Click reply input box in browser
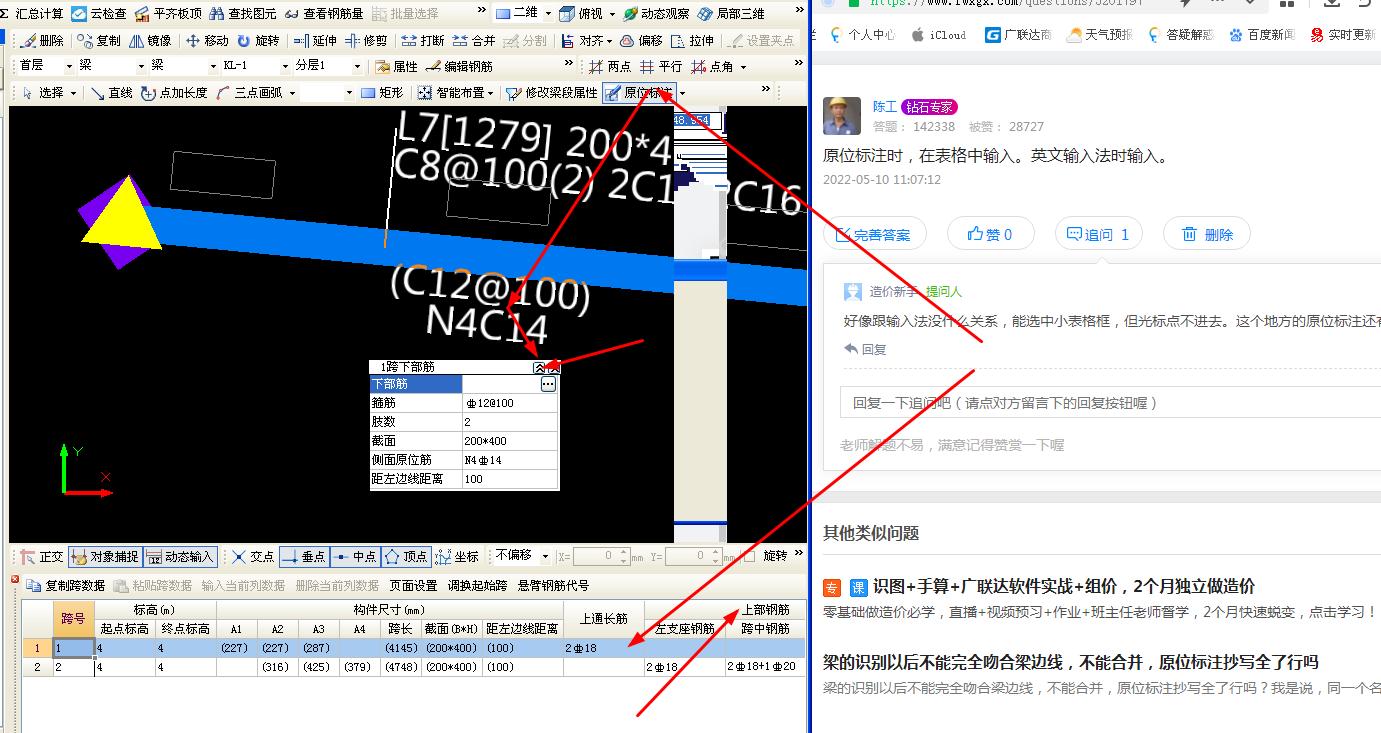The image size is (1381, 733). tap(1110, 403)
